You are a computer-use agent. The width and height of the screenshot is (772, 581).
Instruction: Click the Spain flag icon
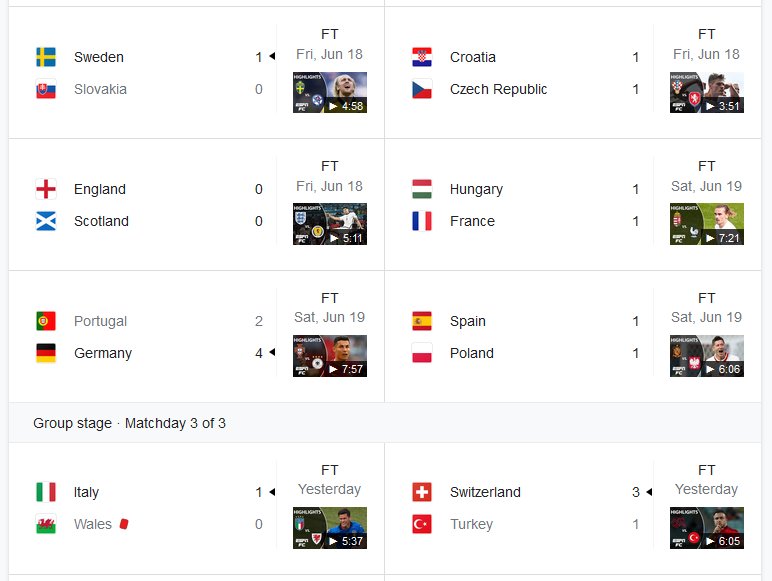point(422,321)
